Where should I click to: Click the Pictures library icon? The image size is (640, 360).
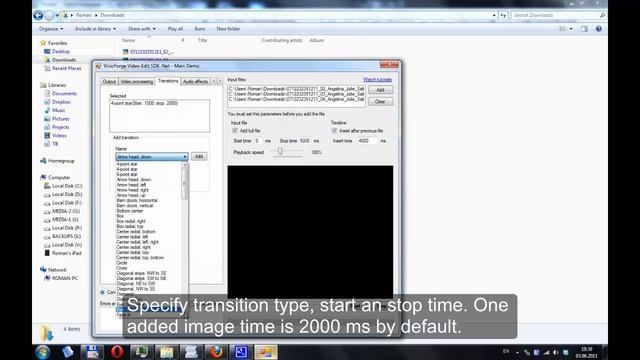click(x=47, y=119)
